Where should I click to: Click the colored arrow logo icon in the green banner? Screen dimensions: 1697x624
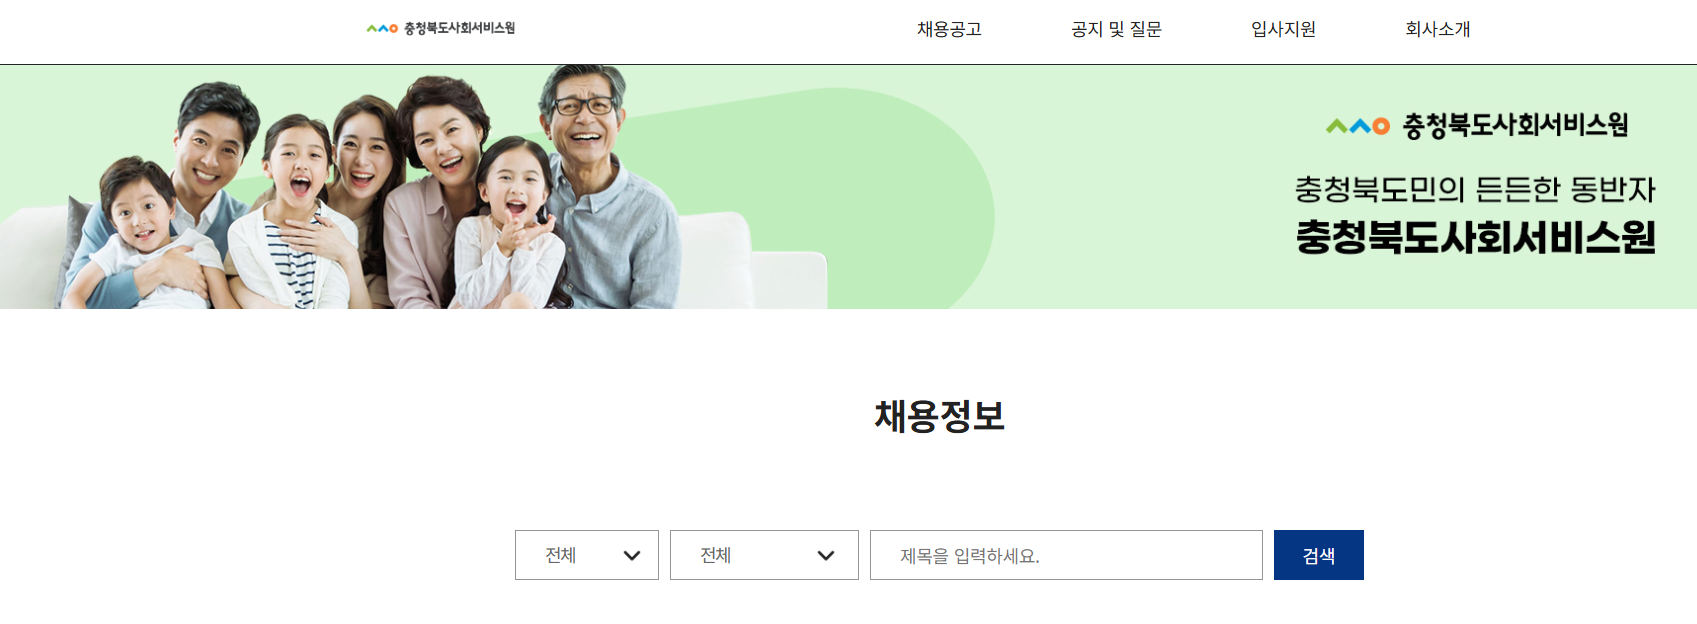[x=1358, y=126]
